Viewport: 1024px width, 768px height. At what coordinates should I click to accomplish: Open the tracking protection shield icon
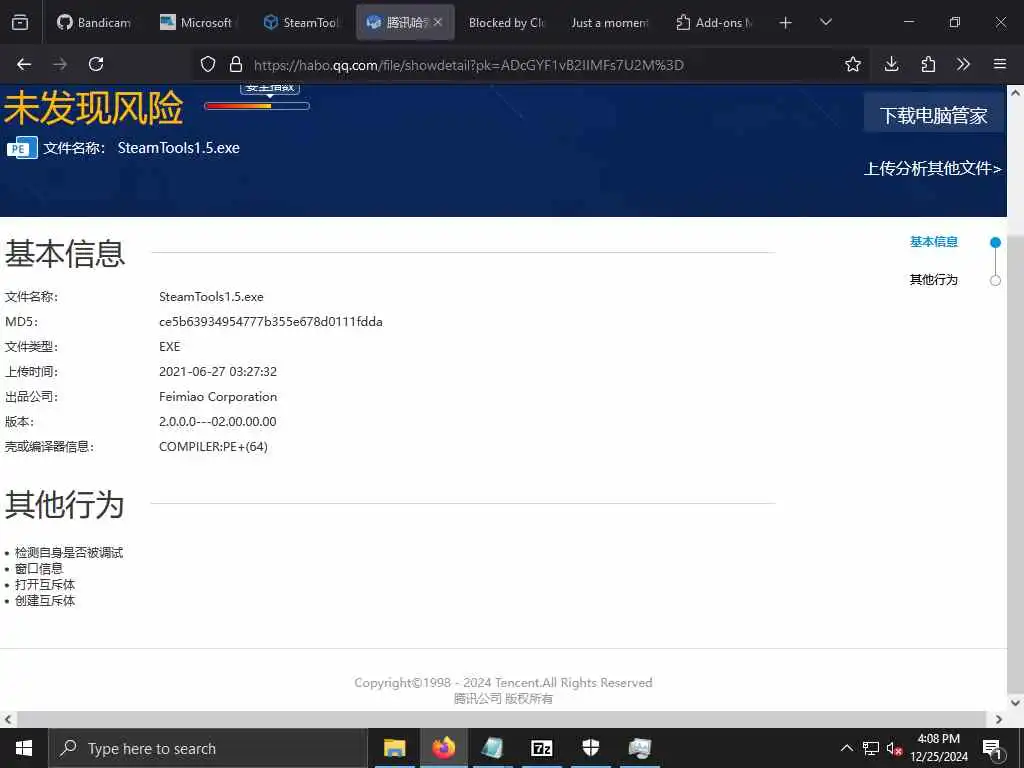(x=208, y=64)
